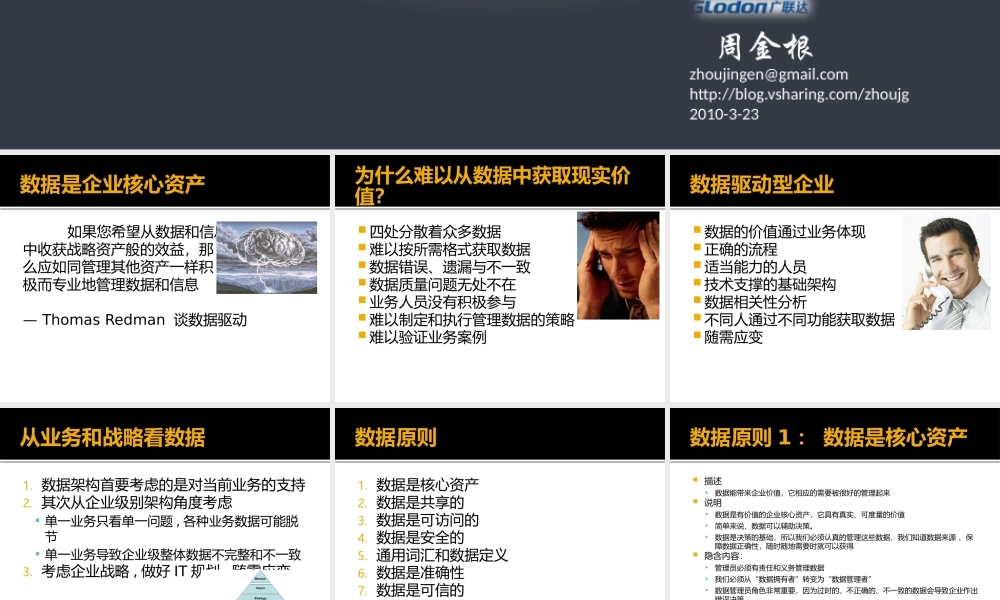The width and height of the screenshot is (1000, 600).
Task: Open the 数据原则 1：数据是核心资产 slide
Action: [x=835, y=504]
